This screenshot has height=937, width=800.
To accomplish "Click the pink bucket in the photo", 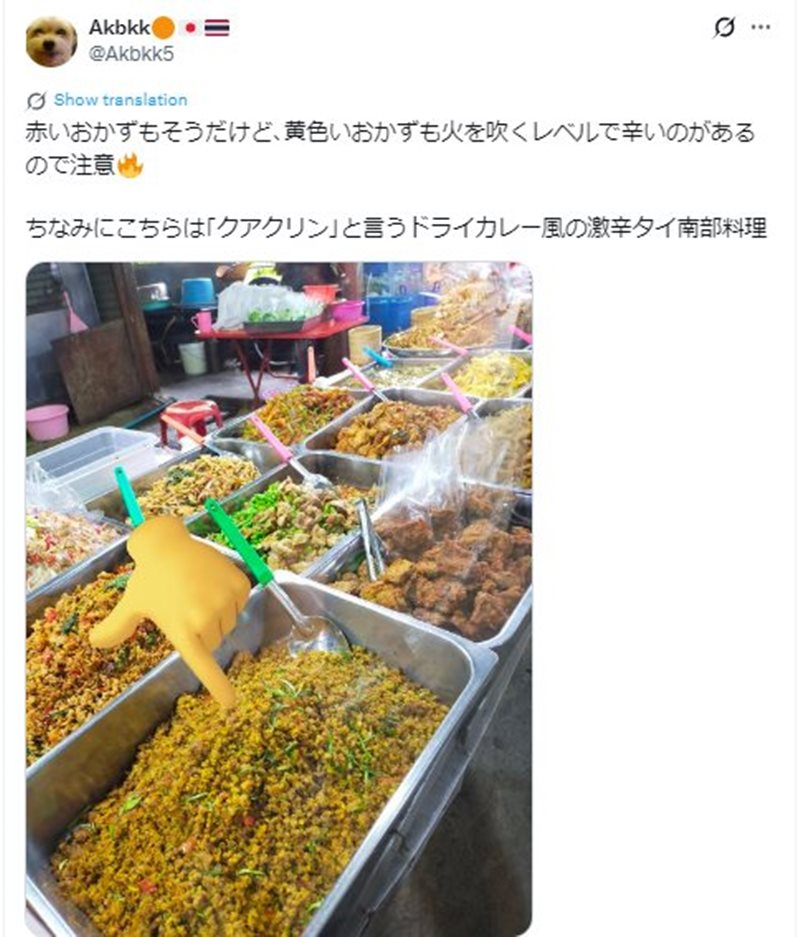I will tap(47, 422).
